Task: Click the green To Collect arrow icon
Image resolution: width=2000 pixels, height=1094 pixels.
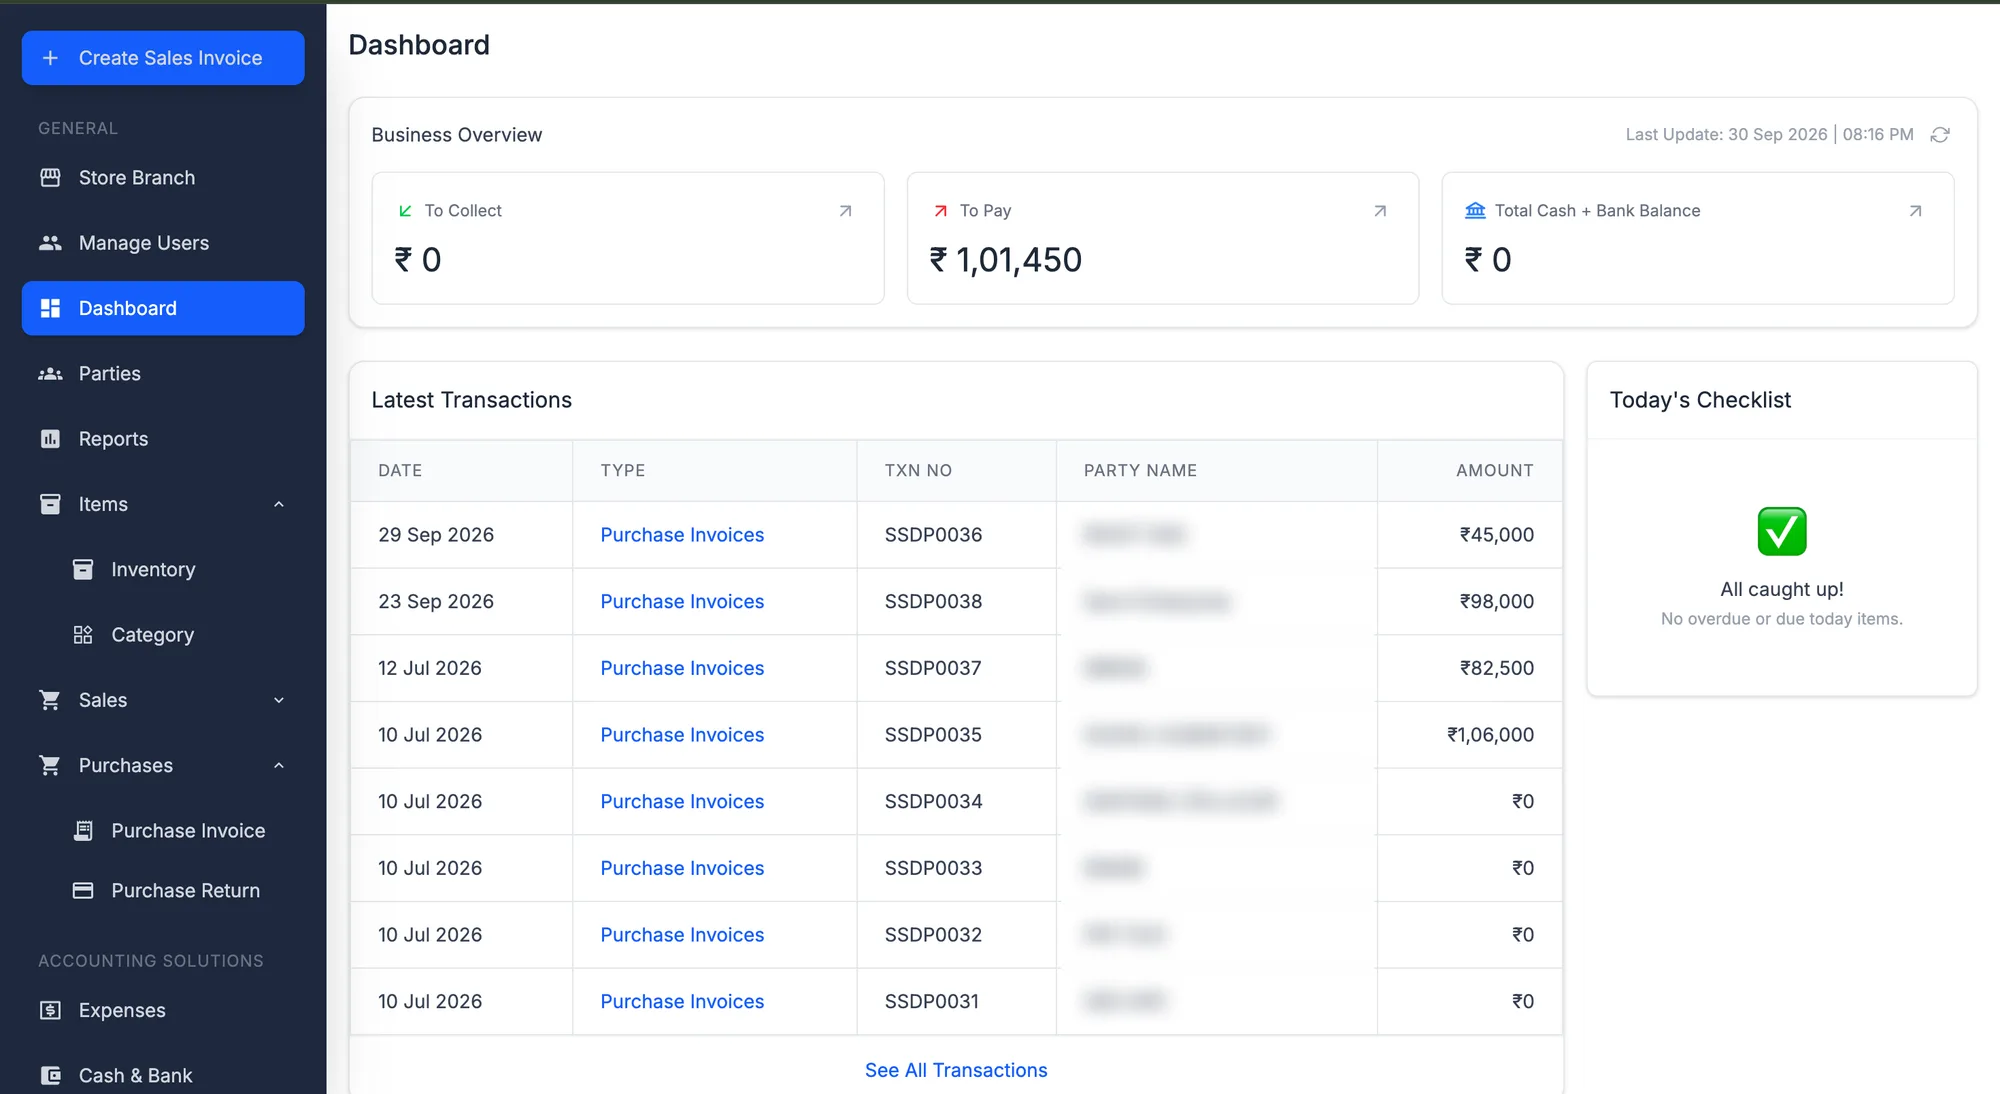Action: coord(405,211)
